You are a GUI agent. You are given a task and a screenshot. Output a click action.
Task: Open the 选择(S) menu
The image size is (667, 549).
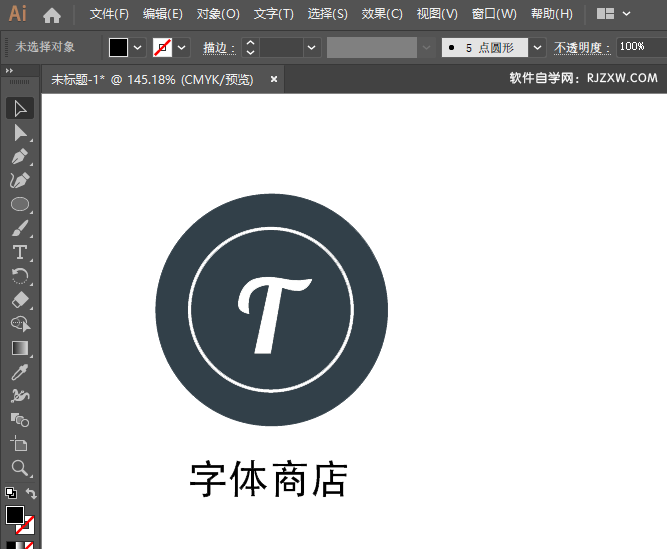(328, 14)
